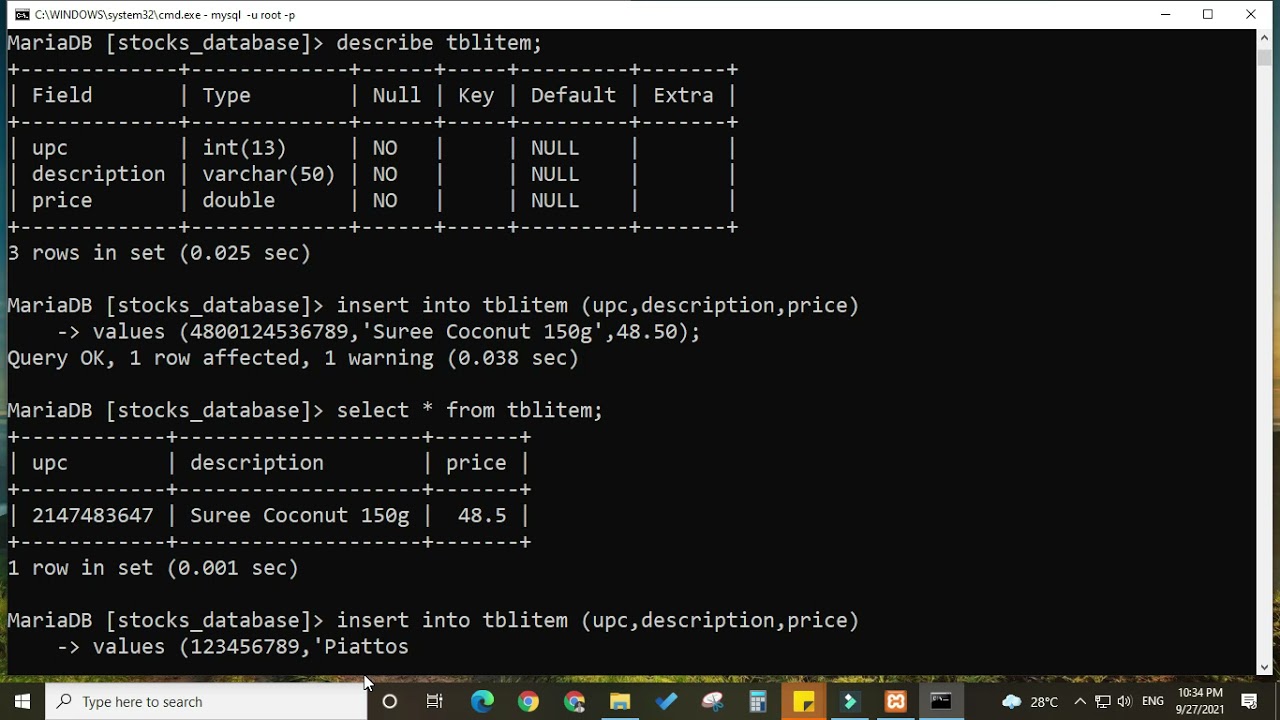Click the console vertical scrollbar thumb

coord(1264,56)
